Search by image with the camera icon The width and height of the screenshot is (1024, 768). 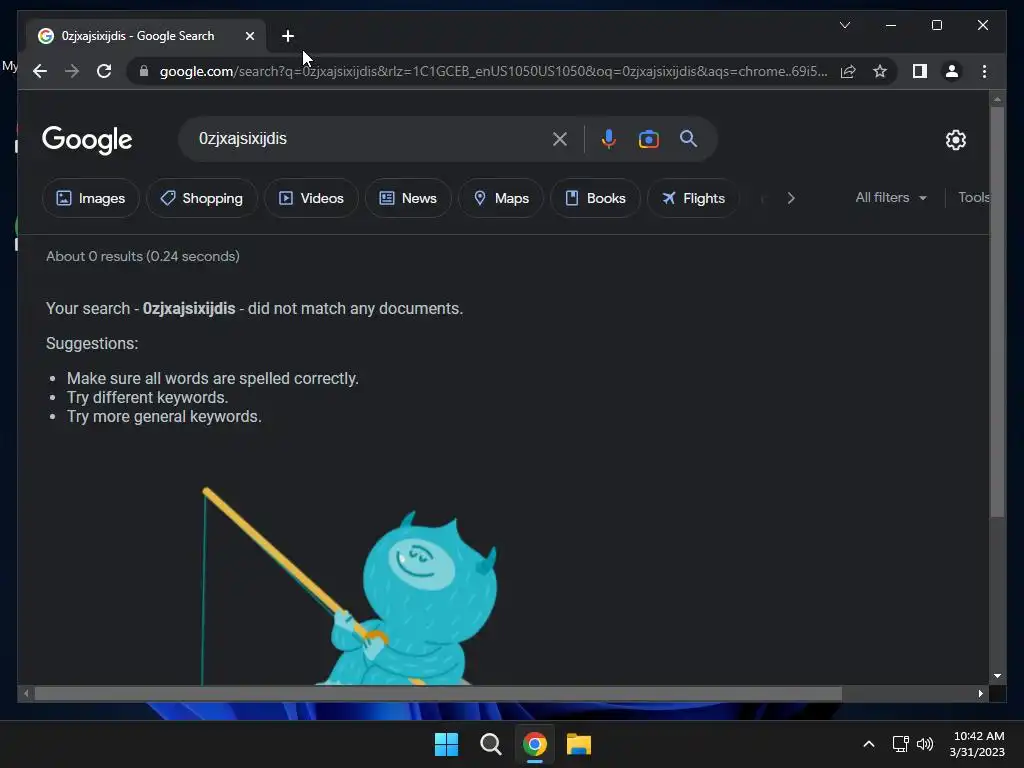tap(648, 139)
